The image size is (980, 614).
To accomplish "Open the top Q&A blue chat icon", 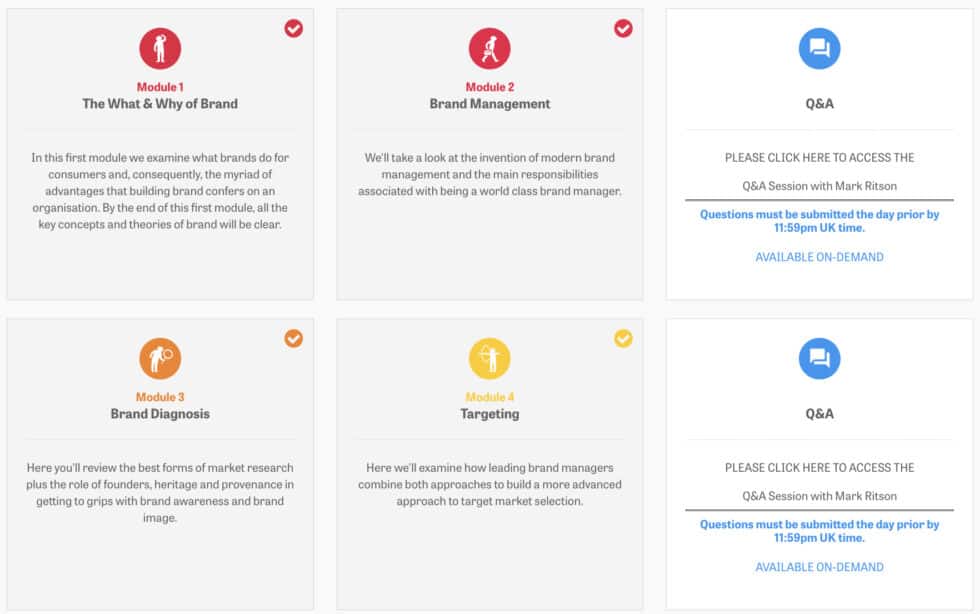I will [x=818, y=47].
